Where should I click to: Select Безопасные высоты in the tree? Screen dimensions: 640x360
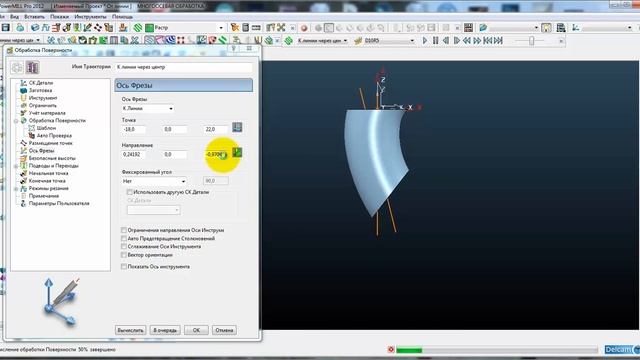point(52,158)
